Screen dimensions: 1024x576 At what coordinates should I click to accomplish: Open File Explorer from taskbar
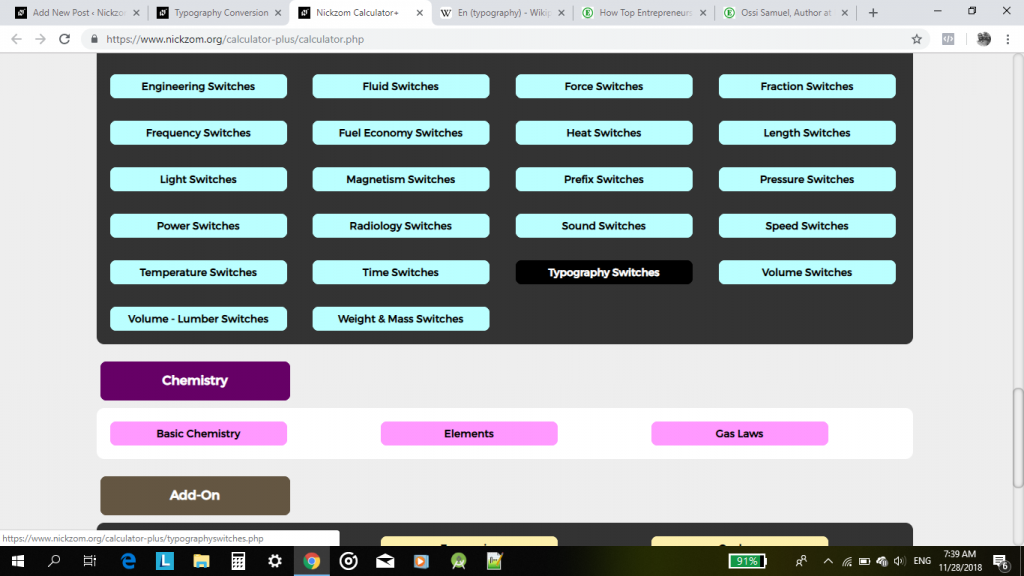tap(201, 561)
